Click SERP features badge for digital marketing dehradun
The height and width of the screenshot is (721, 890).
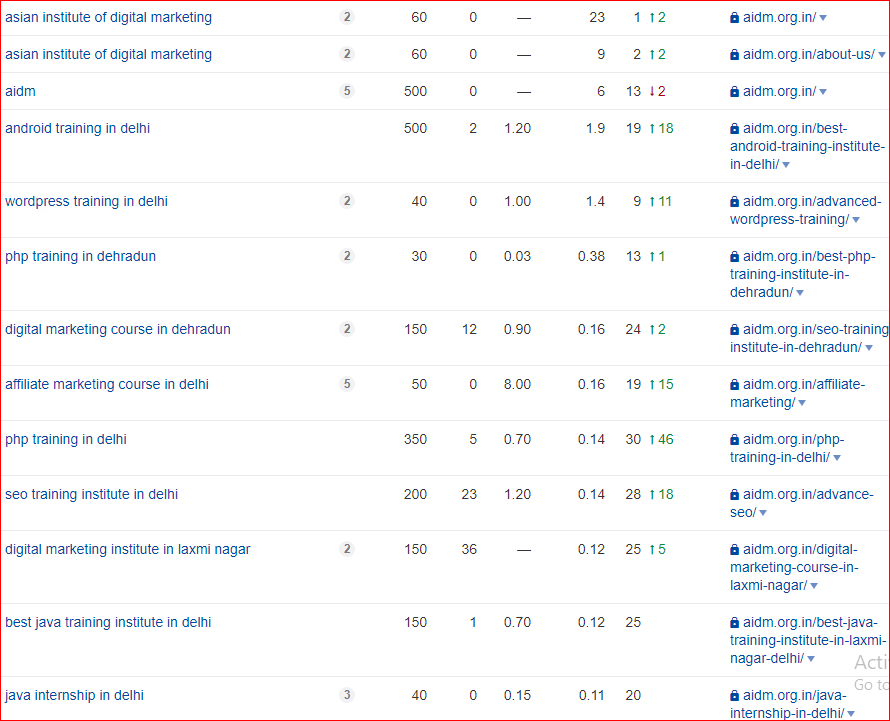[347, 329]
